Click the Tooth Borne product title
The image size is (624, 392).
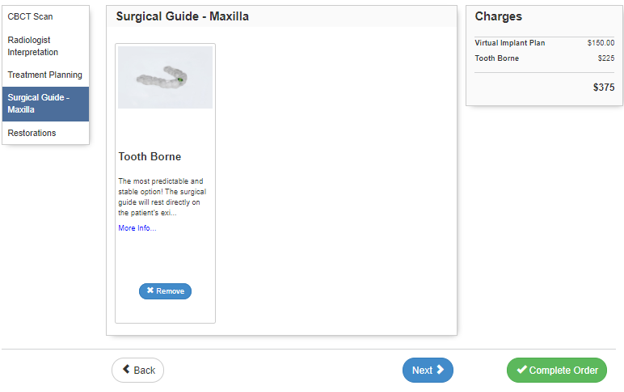pos(150,156)
